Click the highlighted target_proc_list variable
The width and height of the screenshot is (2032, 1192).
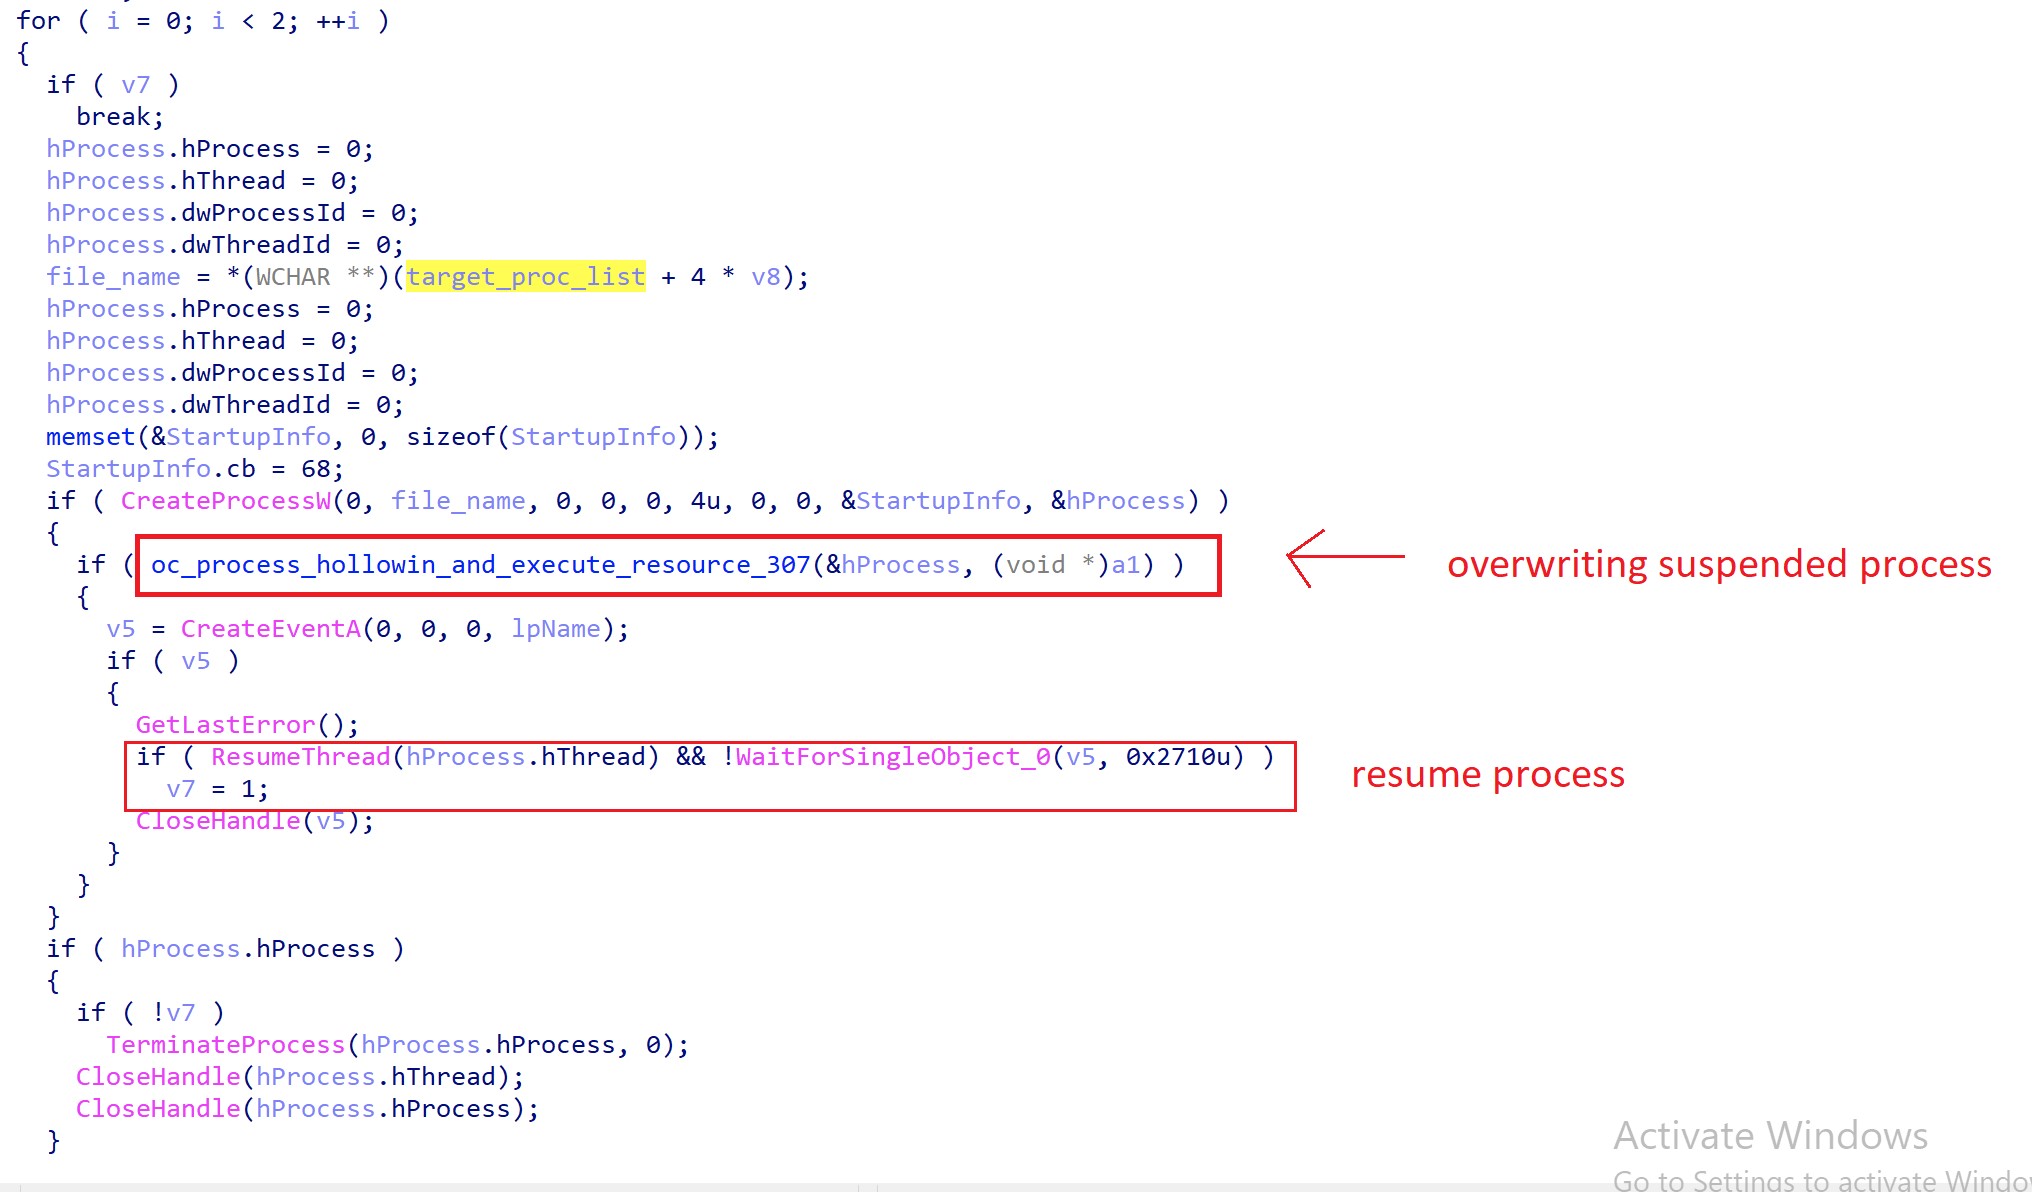[525, 277]
